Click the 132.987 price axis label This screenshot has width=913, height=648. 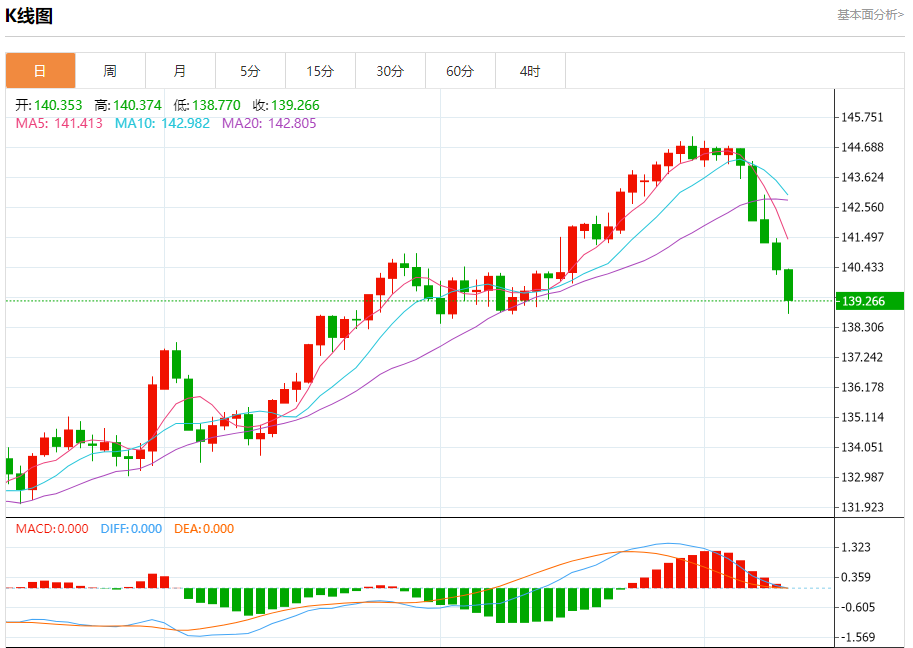pos(862,477)
